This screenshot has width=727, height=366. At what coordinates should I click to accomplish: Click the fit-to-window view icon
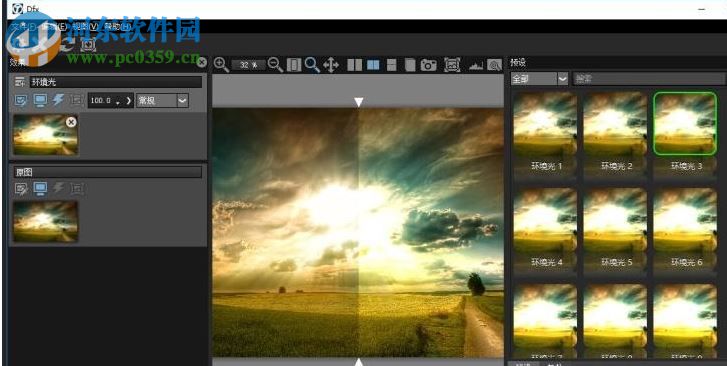tap(293, 65)
